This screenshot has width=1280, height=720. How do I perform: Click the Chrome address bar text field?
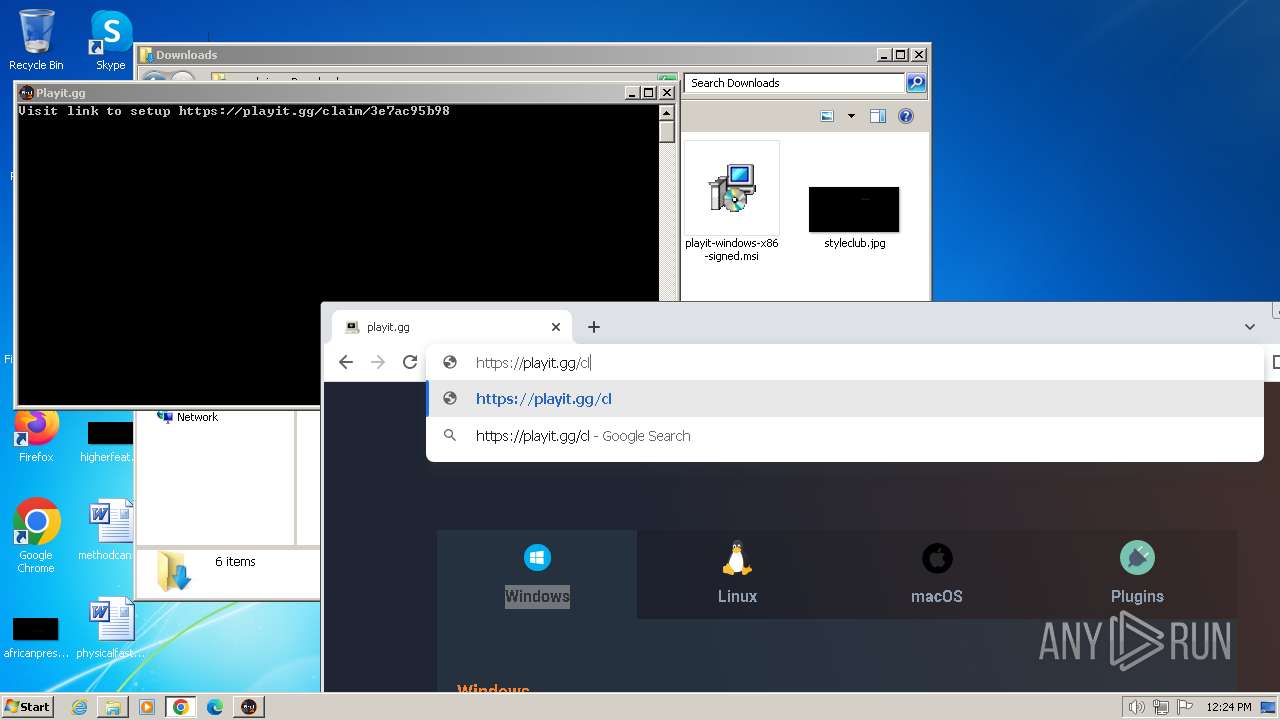pos(845,363)
